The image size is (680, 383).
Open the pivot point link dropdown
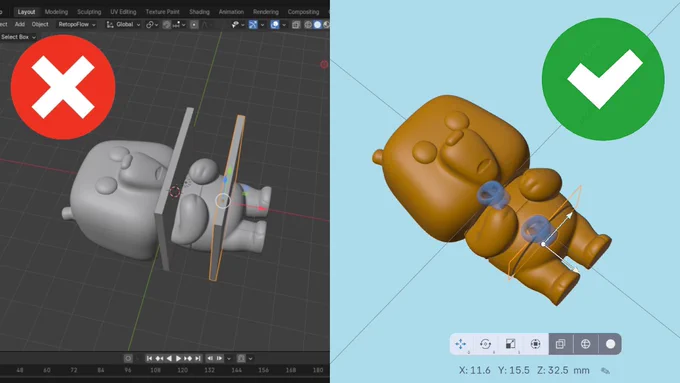[152, 25]
